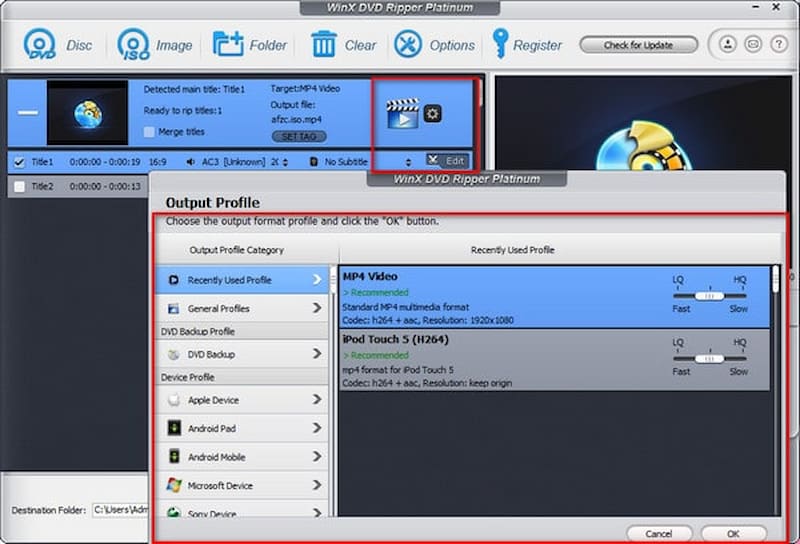Open the gear settings for output
The width and height of the screenshot is (800, 544).
click(433, 113)
